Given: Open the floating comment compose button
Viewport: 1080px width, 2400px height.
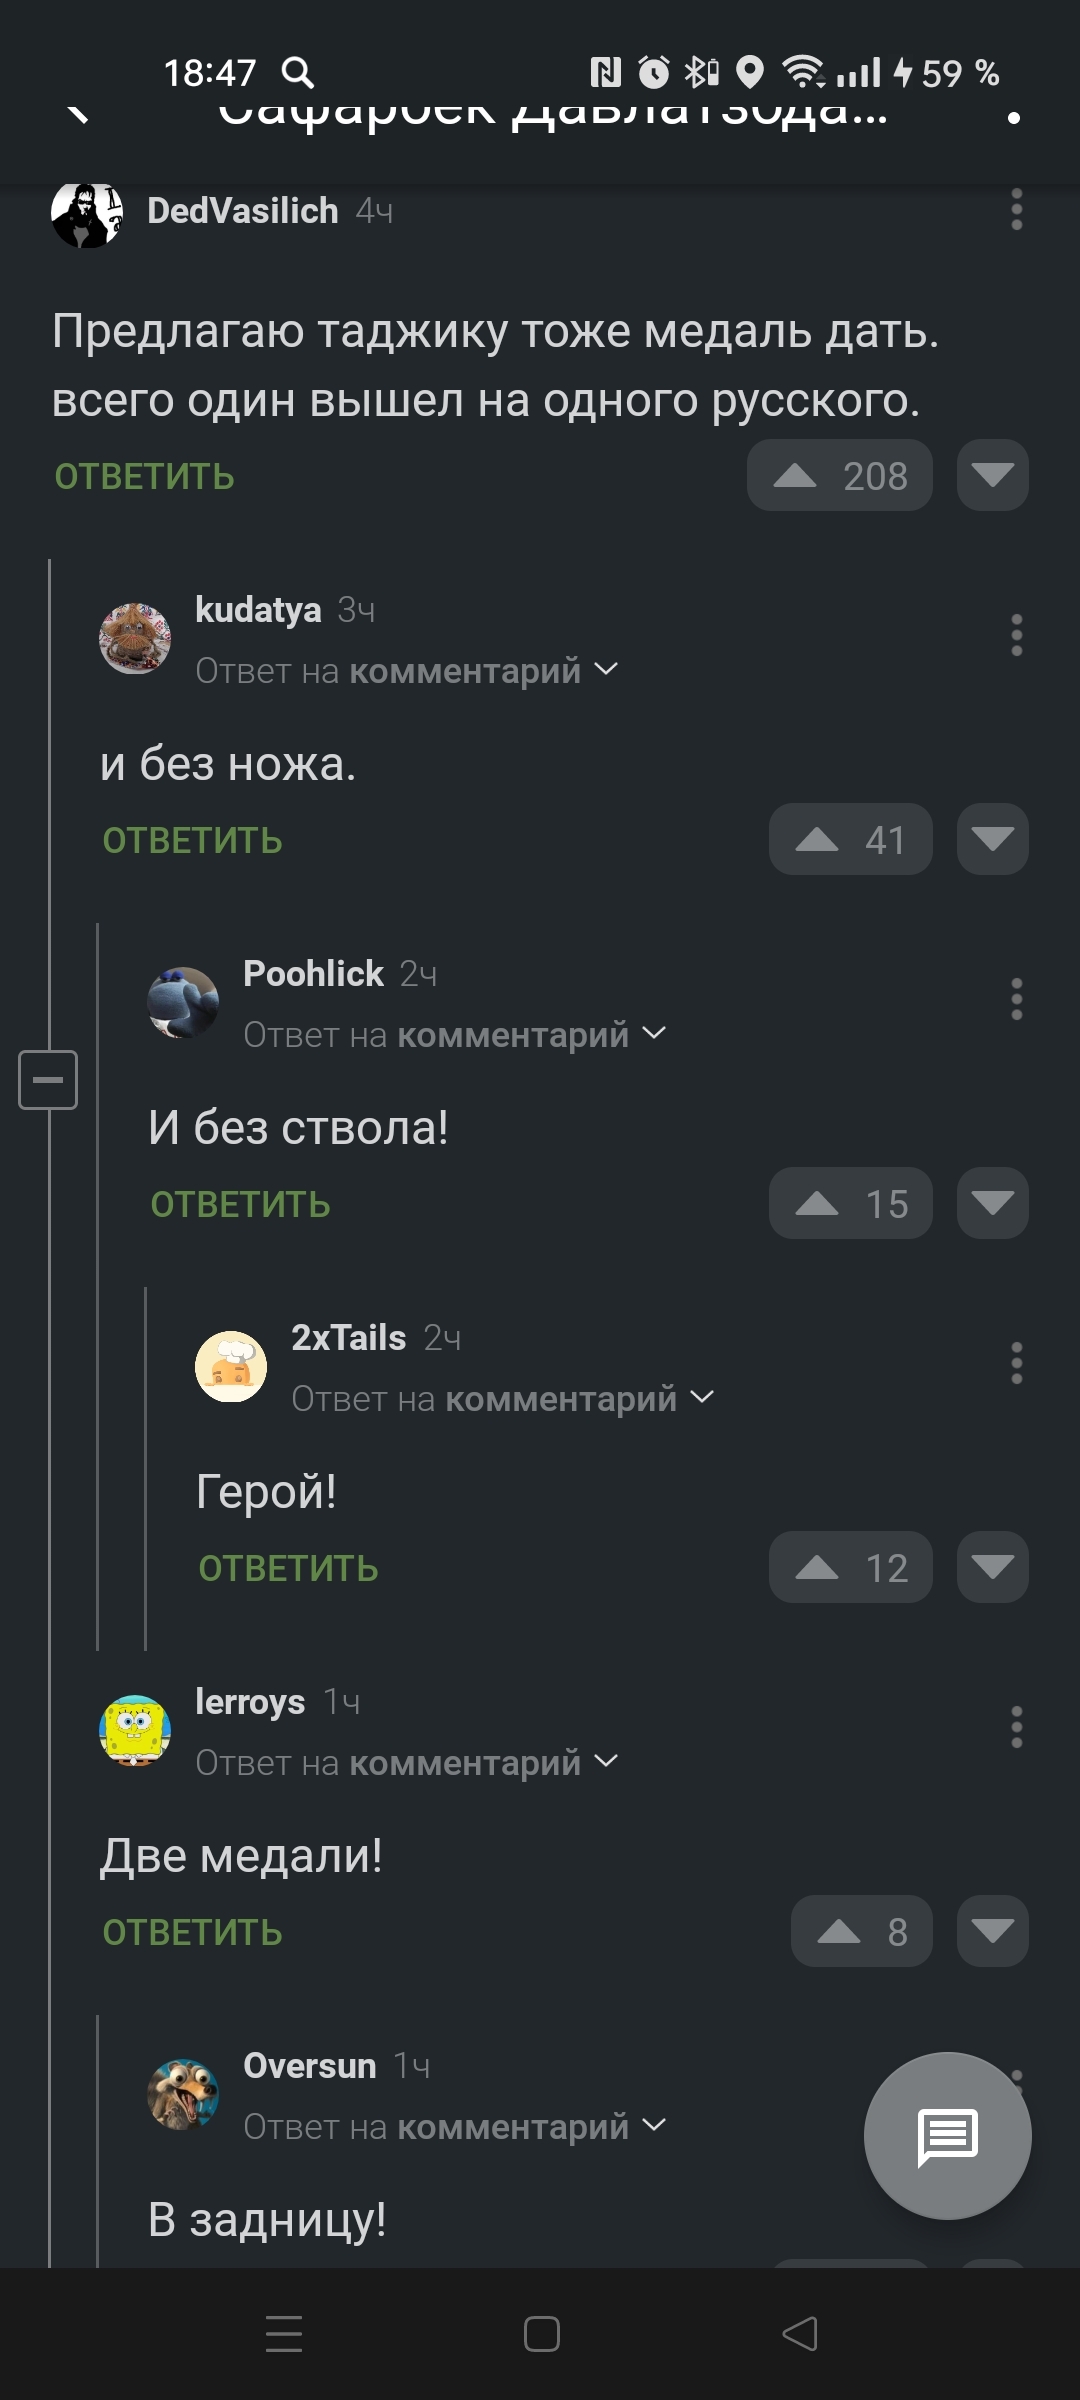Looking at the screenshot, I should point(947,2135).
